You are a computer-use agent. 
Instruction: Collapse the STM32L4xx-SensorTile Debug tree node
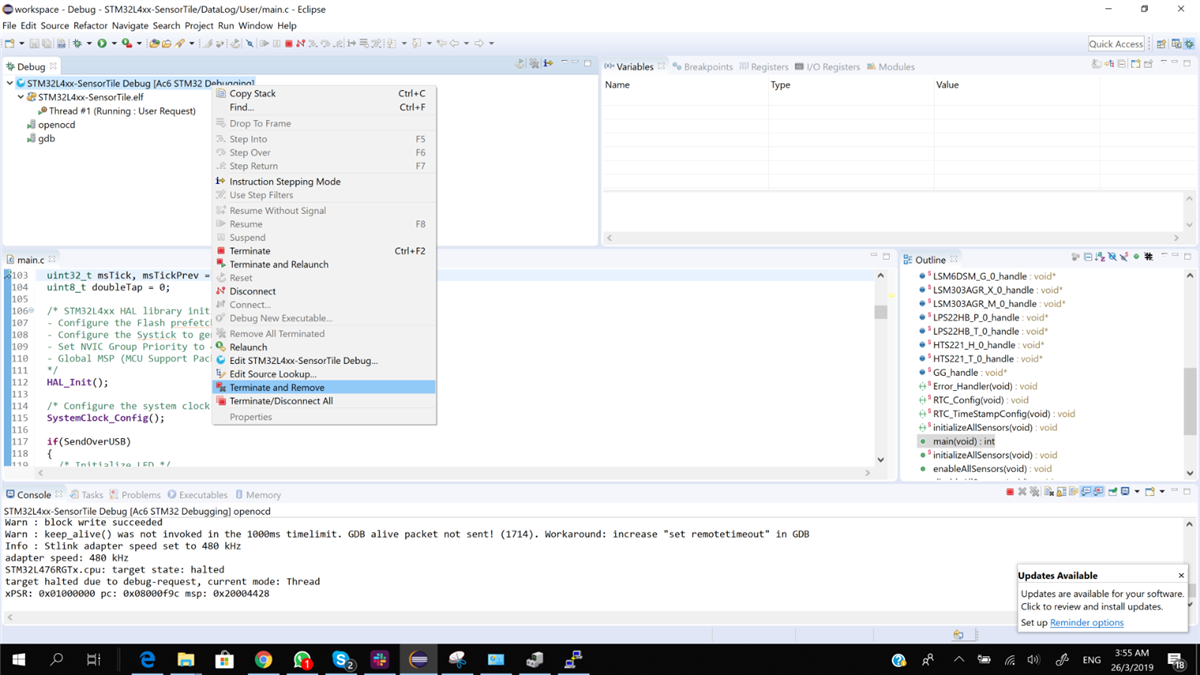[10, 83]
